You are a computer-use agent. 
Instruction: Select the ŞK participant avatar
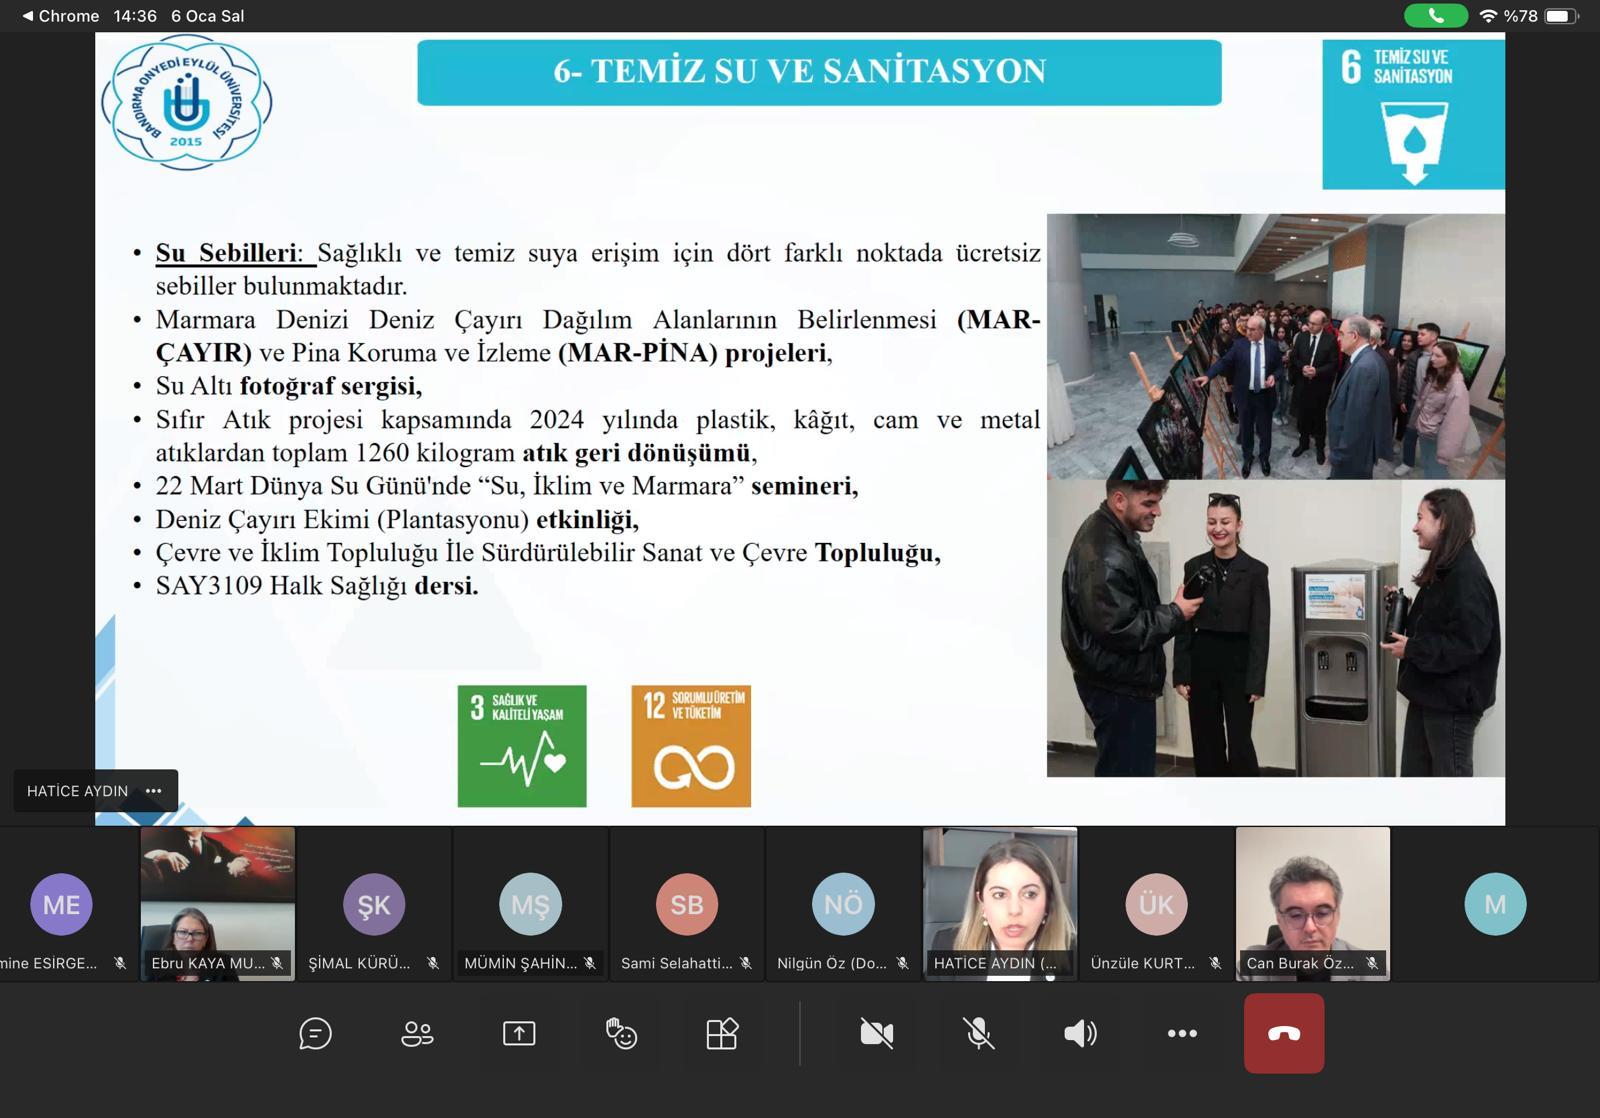(374, 904)
